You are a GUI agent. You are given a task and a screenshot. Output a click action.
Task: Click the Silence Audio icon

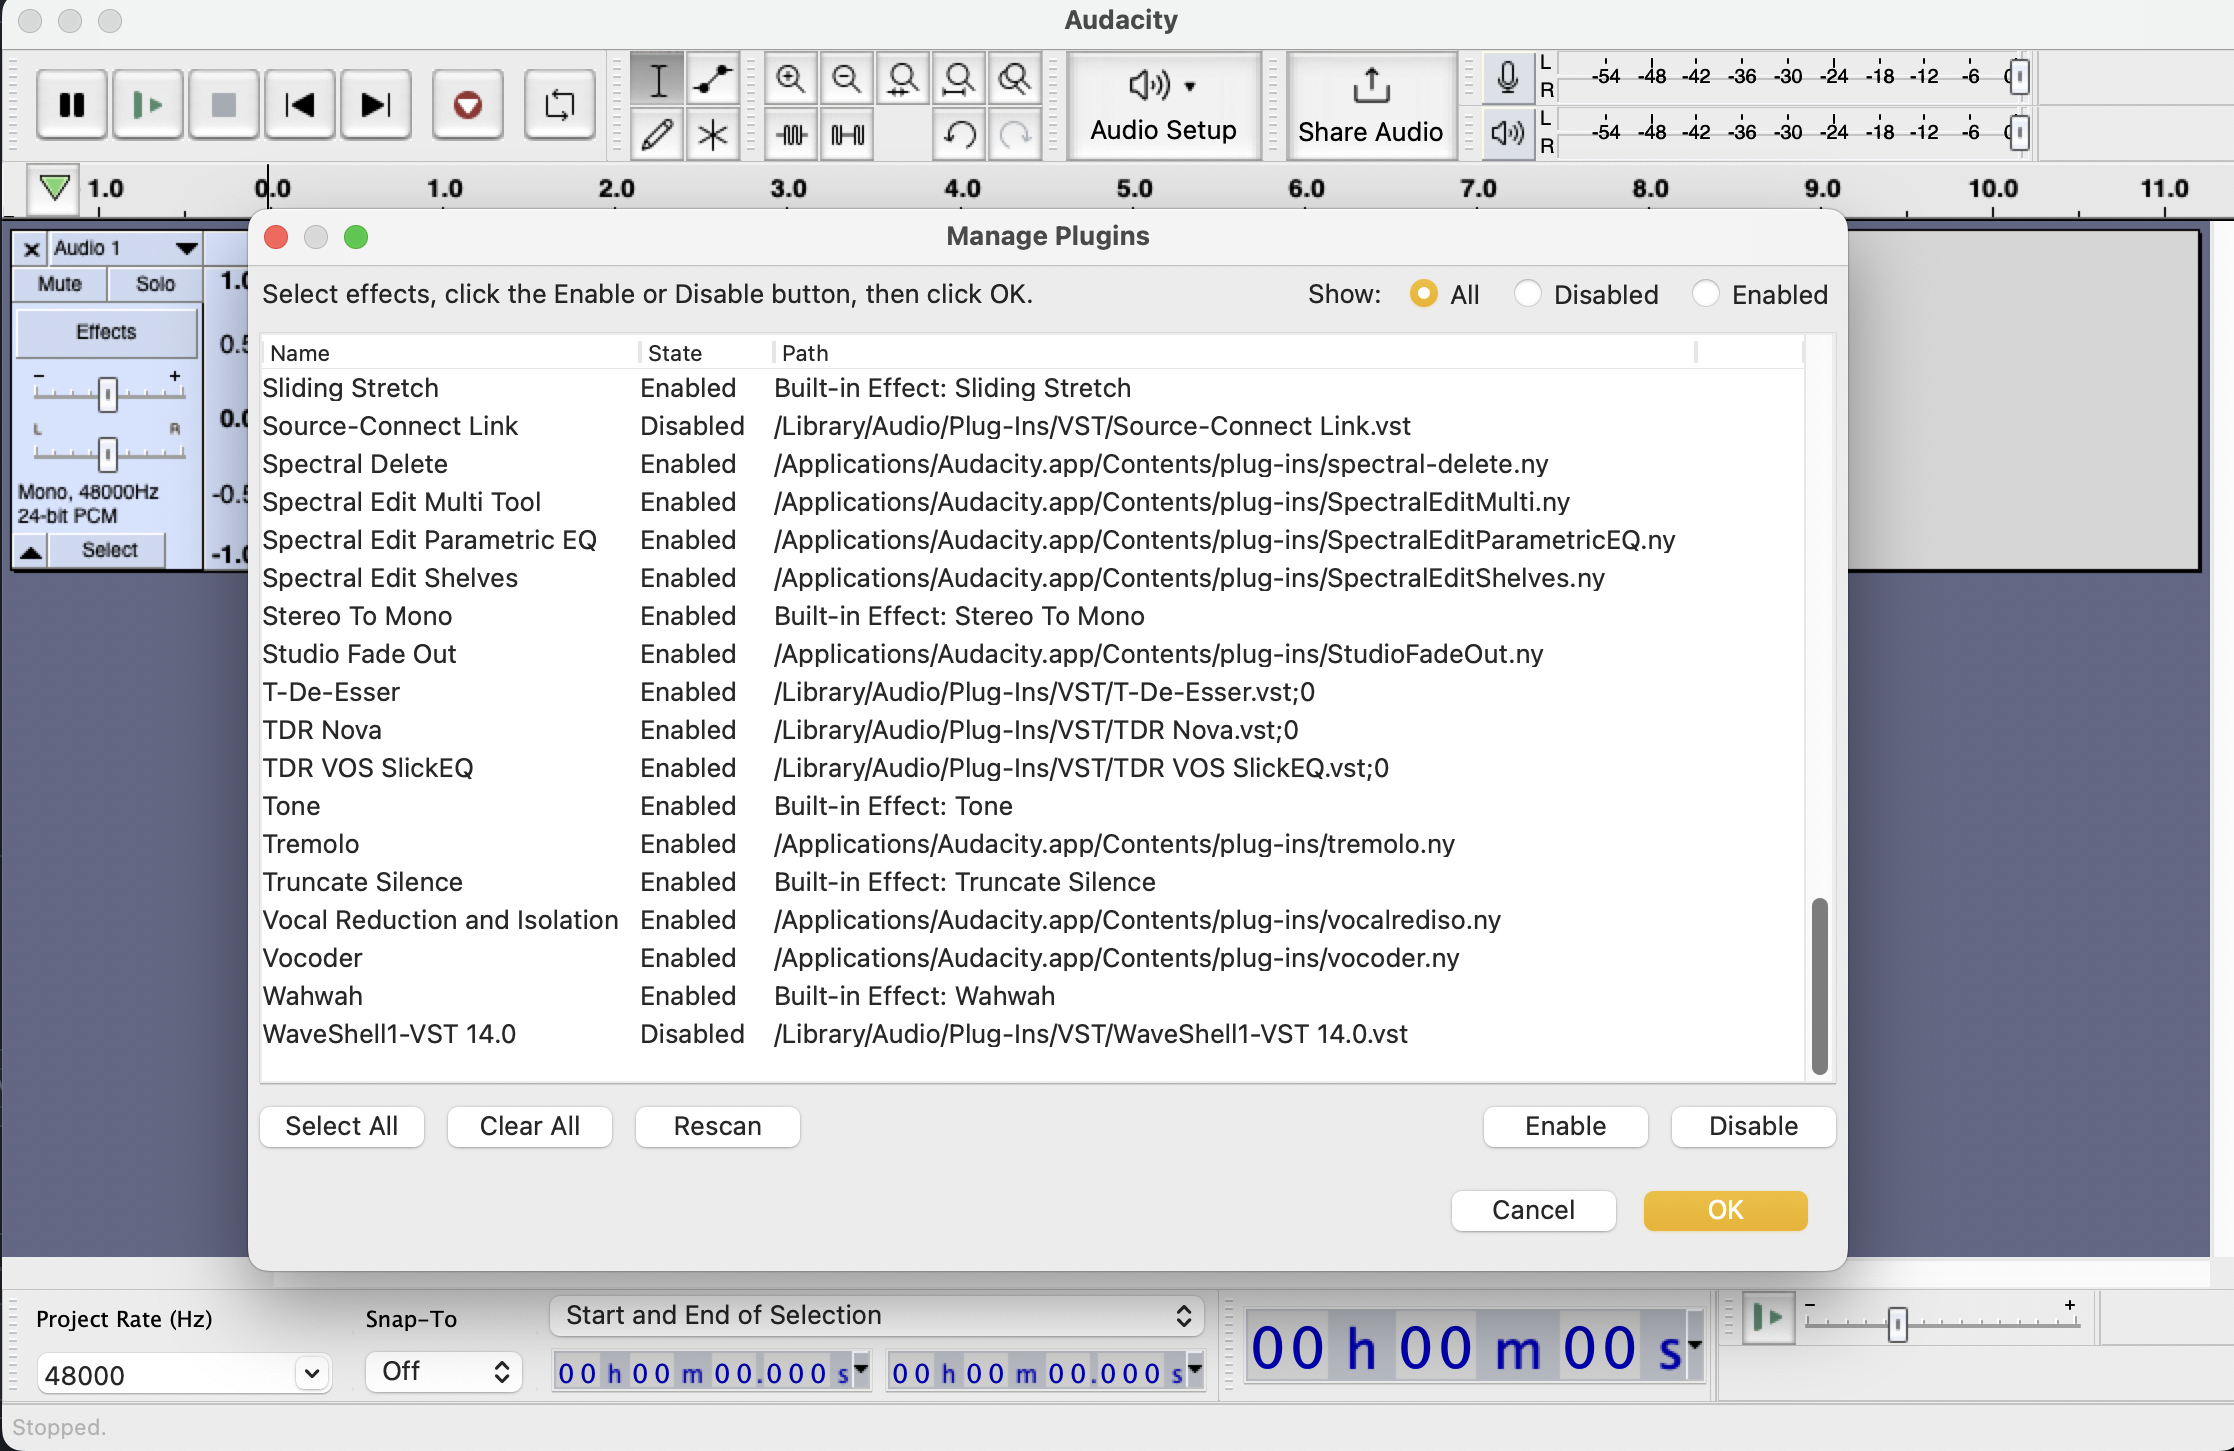(x=846, y=135)
